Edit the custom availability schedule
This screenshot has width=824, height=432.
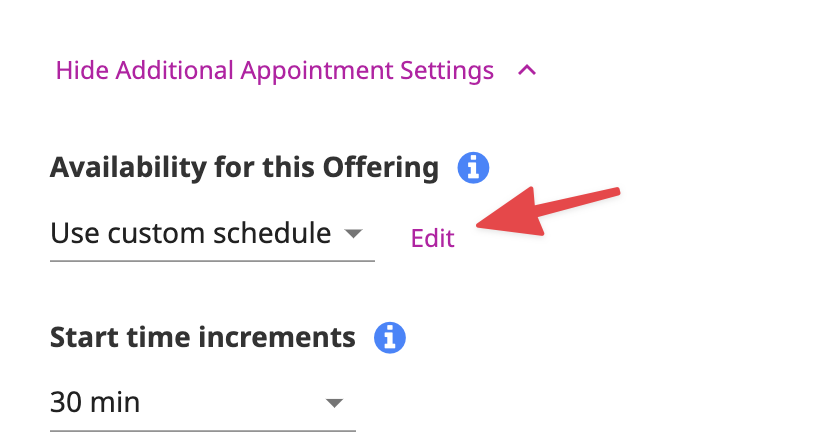432,238
